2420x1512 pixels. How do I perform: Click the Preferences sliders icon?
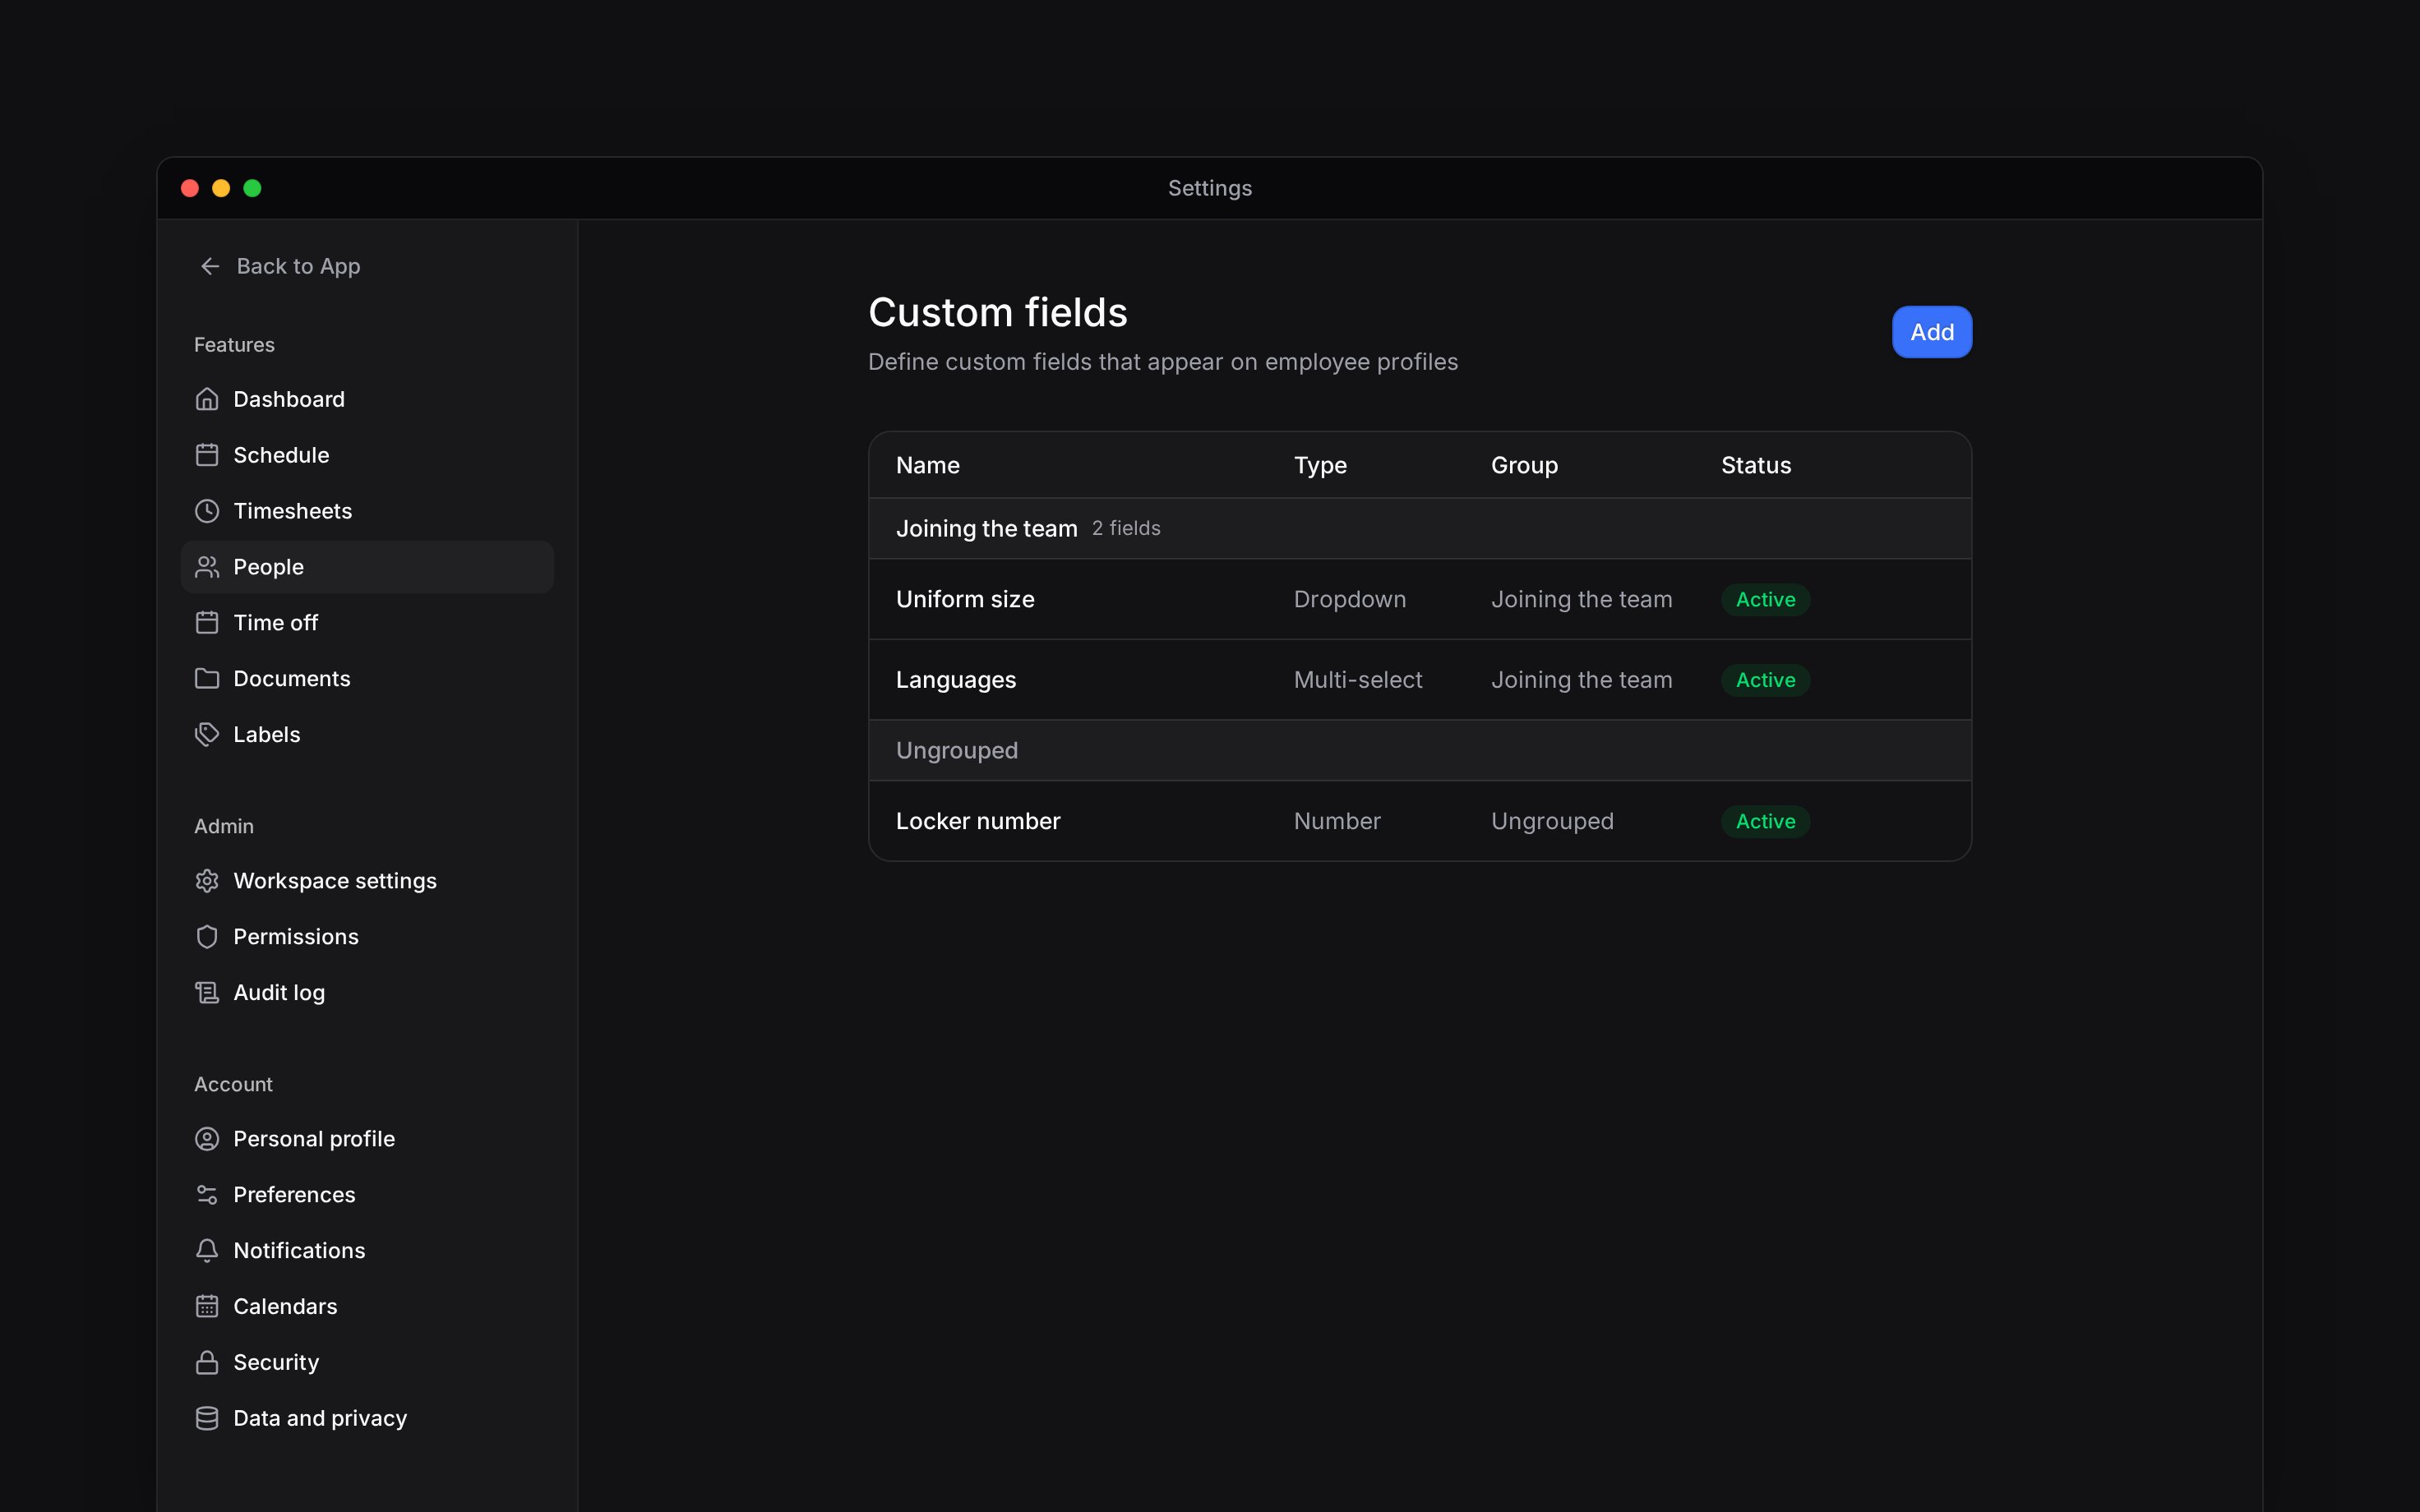[207, 1195]
